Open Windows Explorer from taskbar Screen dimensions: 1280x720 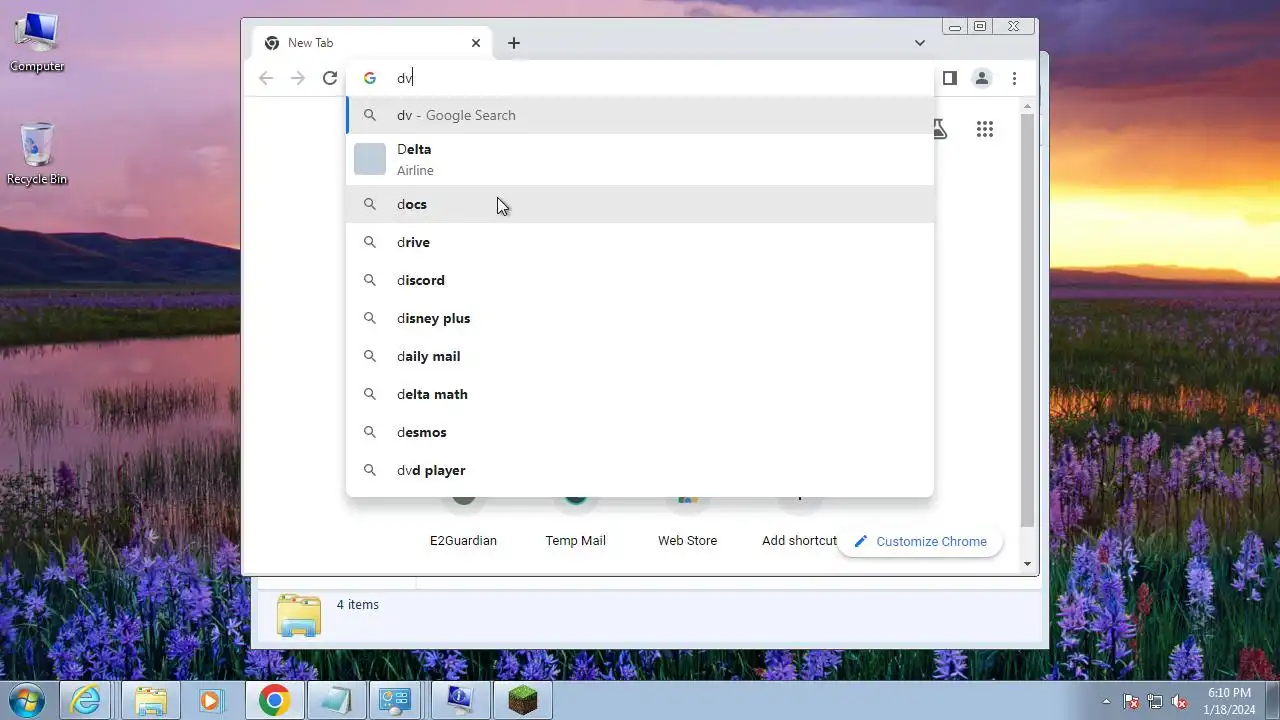(151, 701)
